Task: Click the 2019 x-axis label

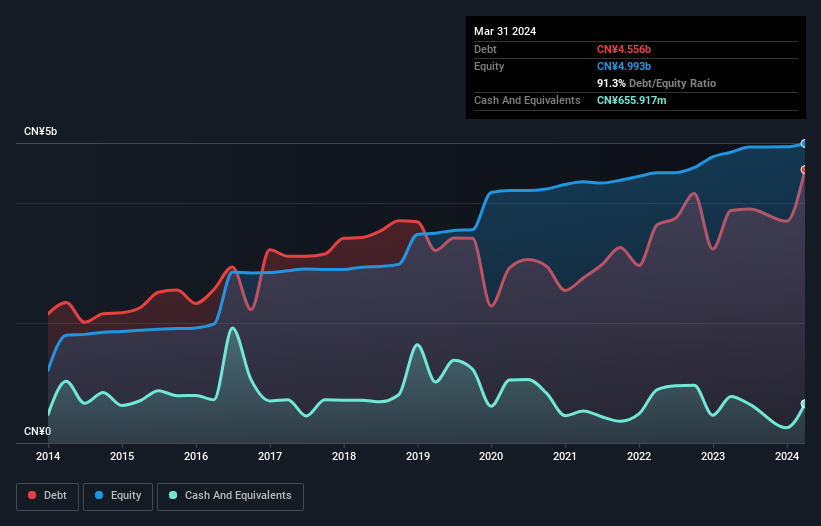Action: (418, 456)
